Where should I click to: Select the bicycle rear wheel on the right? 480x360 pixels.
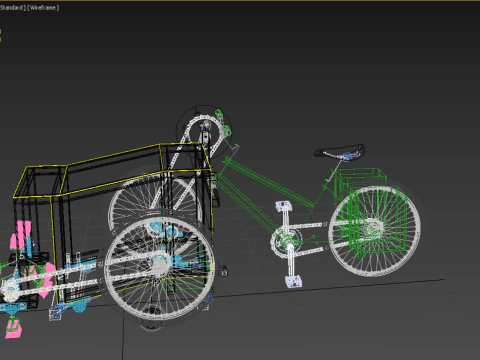pos(375,231)
